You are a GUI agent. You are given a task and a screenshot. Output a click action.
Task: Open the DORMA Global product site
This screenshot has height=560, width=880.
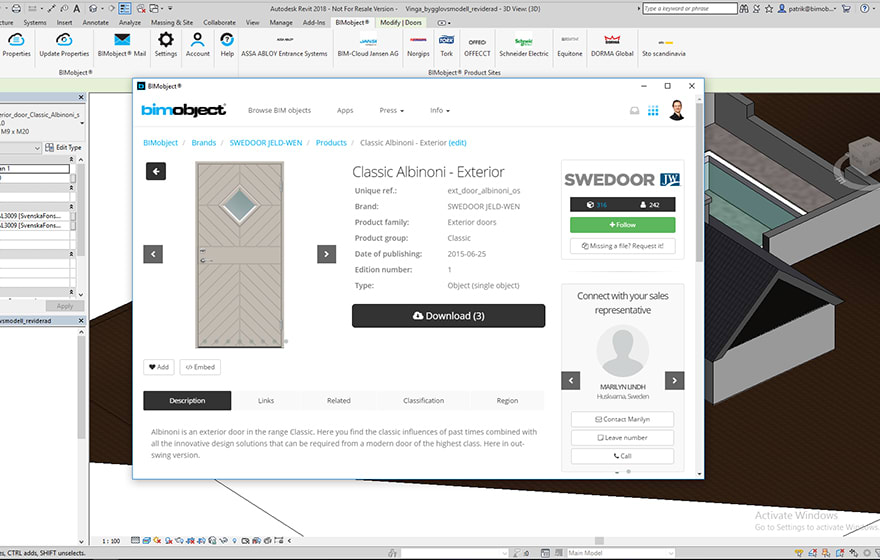[x=612, y=46]
